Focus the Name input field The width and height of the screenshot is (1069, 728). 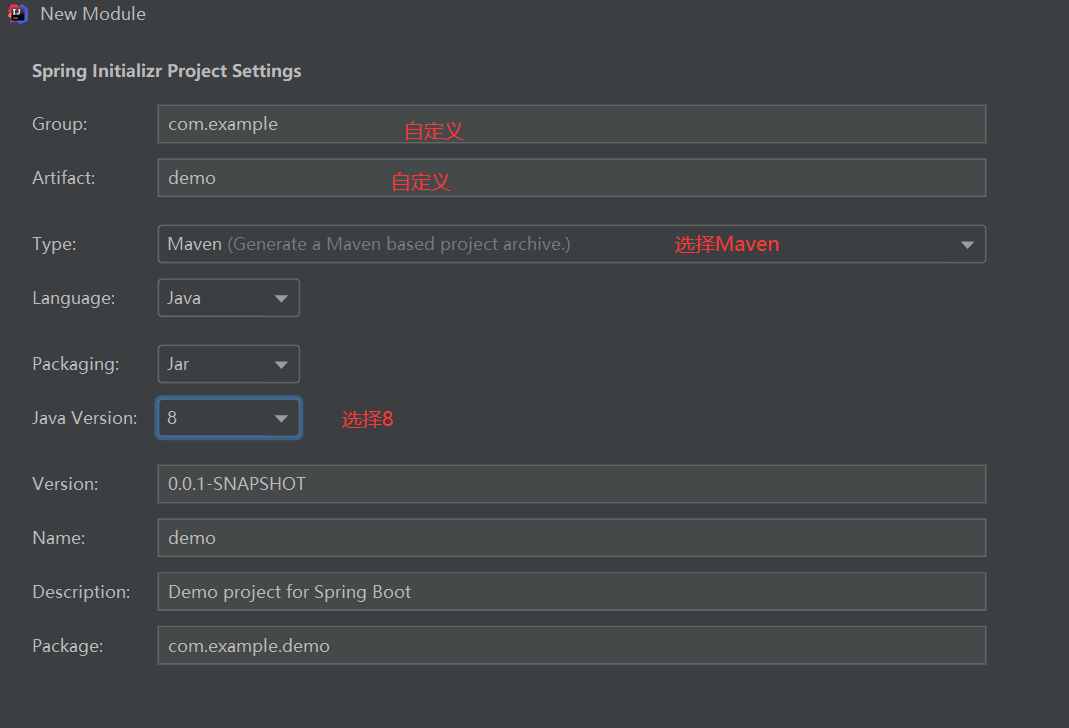[x=571, y=538]
